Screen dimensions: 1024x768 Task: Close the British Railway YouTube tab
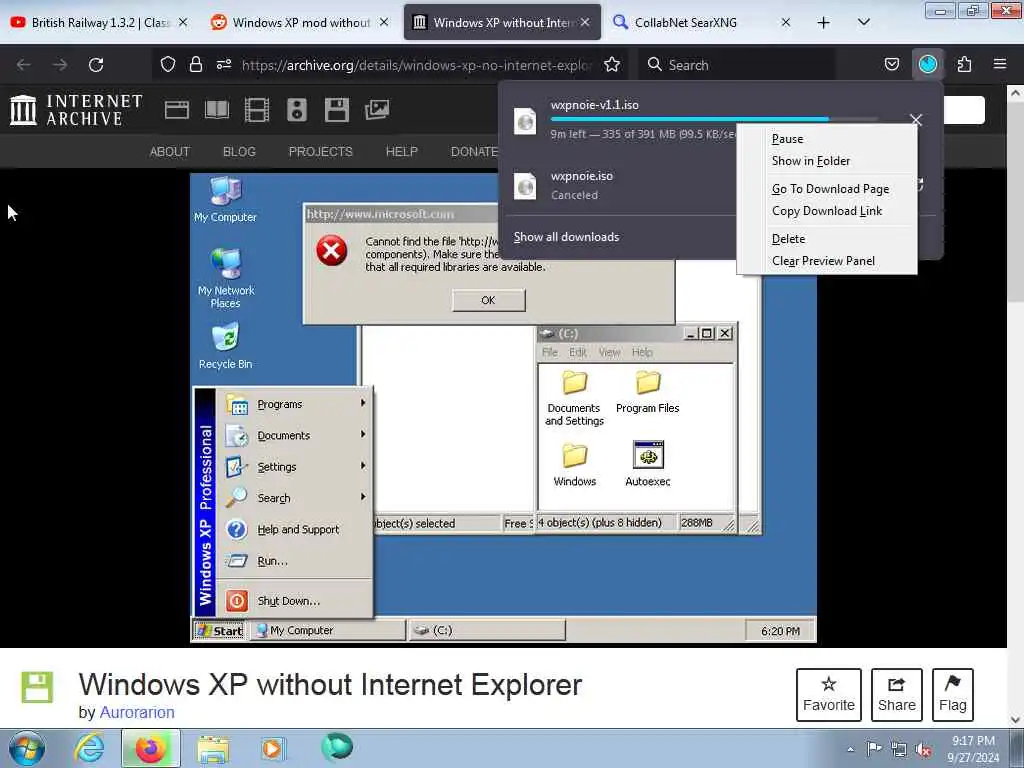[x=183, y=22]
